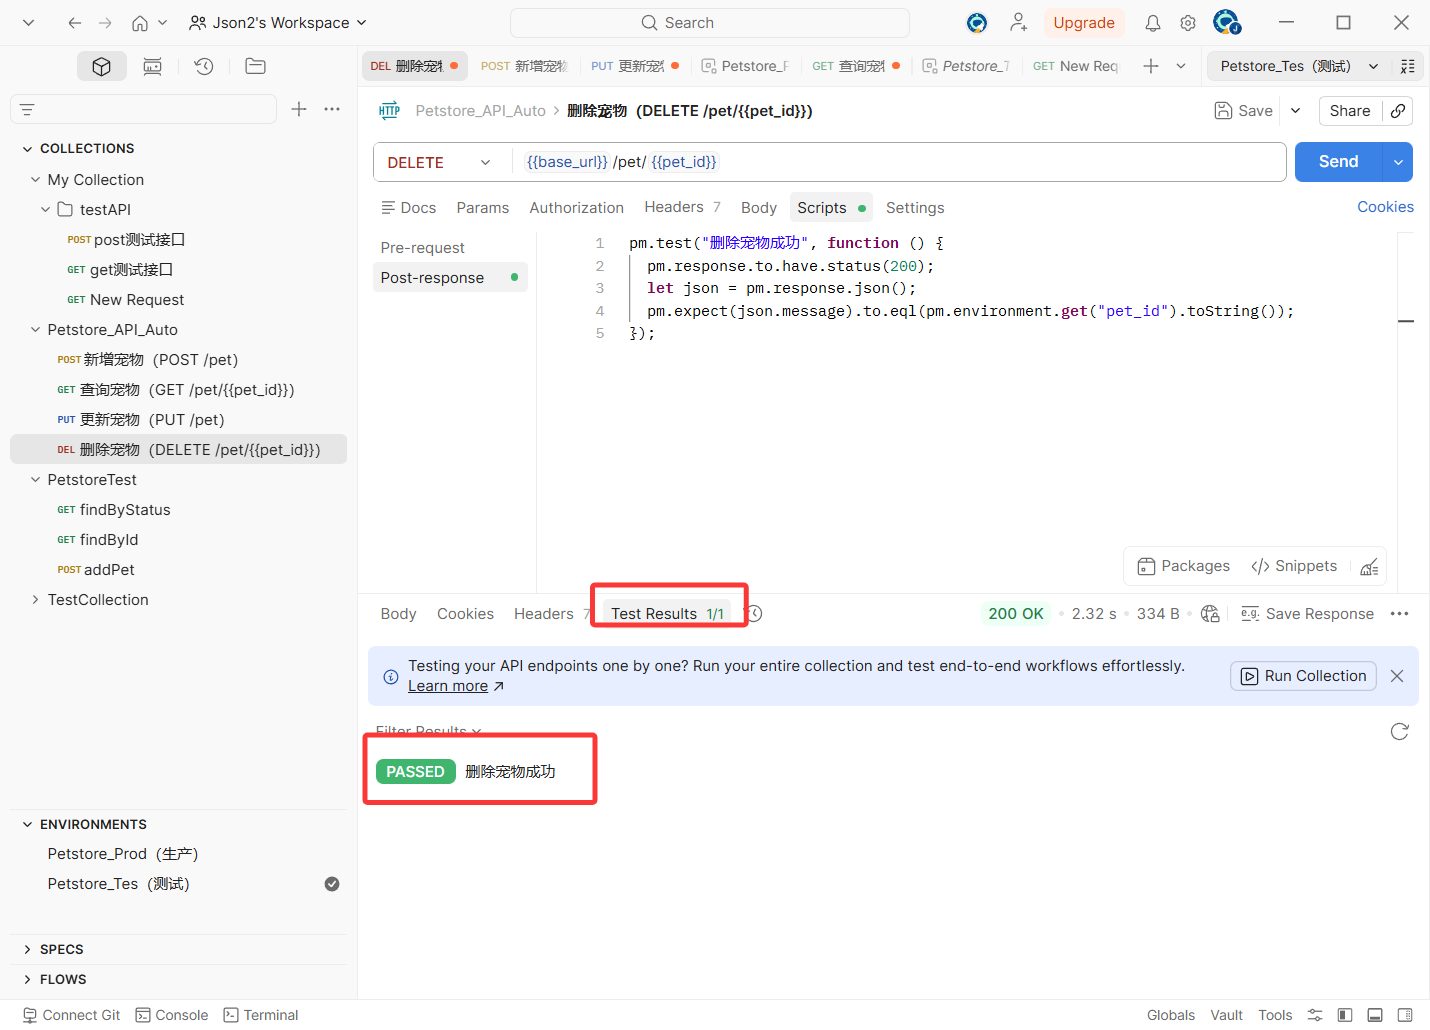Viewport: 1430px width, 1030px height.
Task: Select the Pre-request script tab
Action: pos(422,248)
